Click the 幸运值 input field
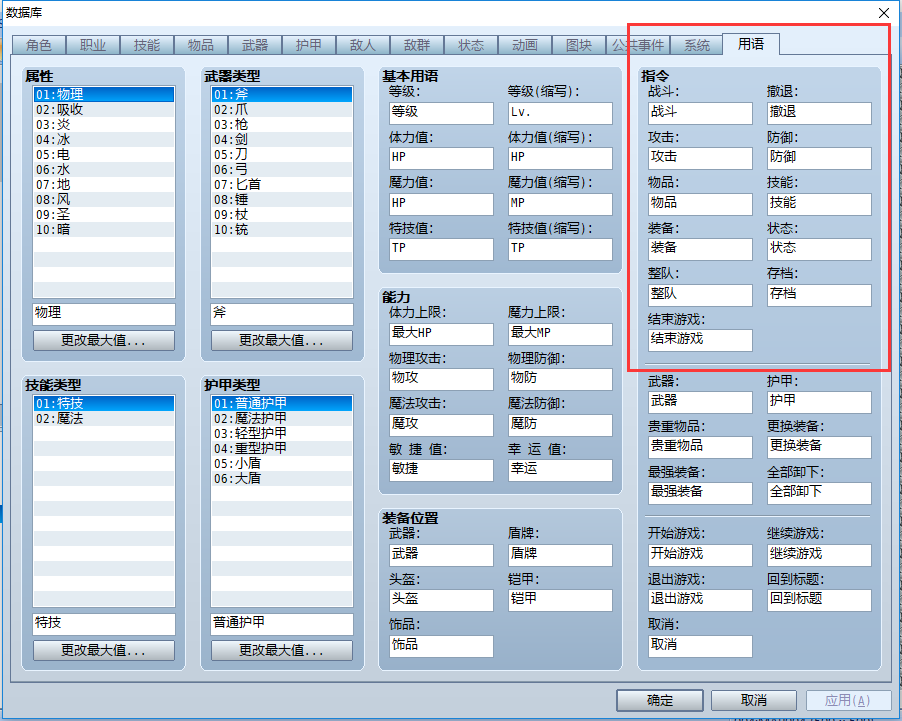The image size is (902, 721). point(560,470)
